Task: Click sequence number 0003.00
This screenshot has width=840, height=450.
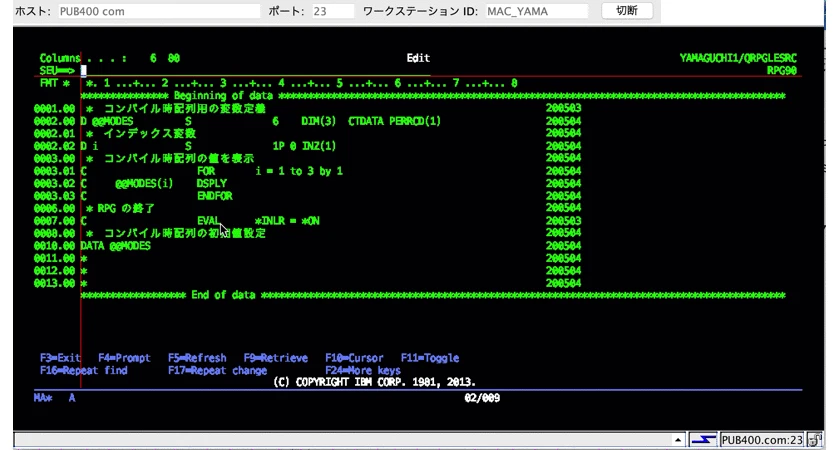Action: (54, 159)
